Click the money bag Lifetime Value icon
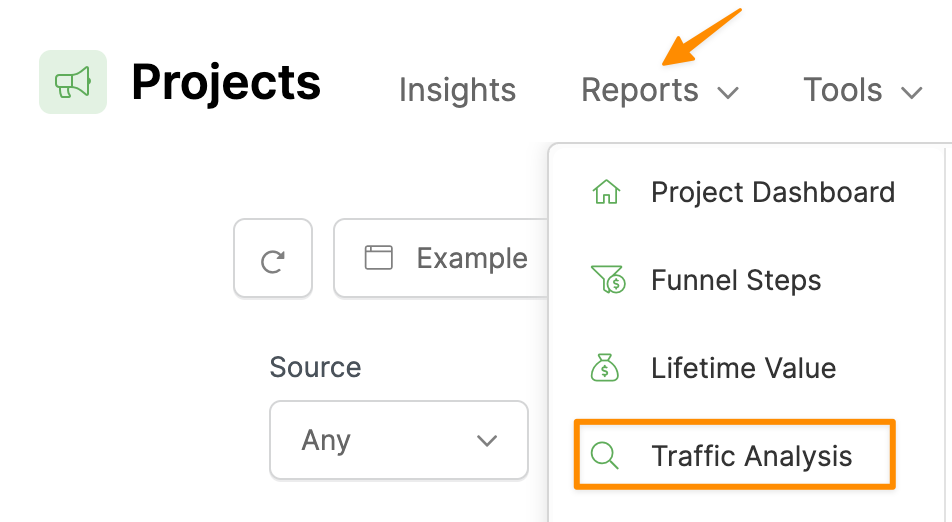This screenshot has width=952, height=522. coord(606,368)
